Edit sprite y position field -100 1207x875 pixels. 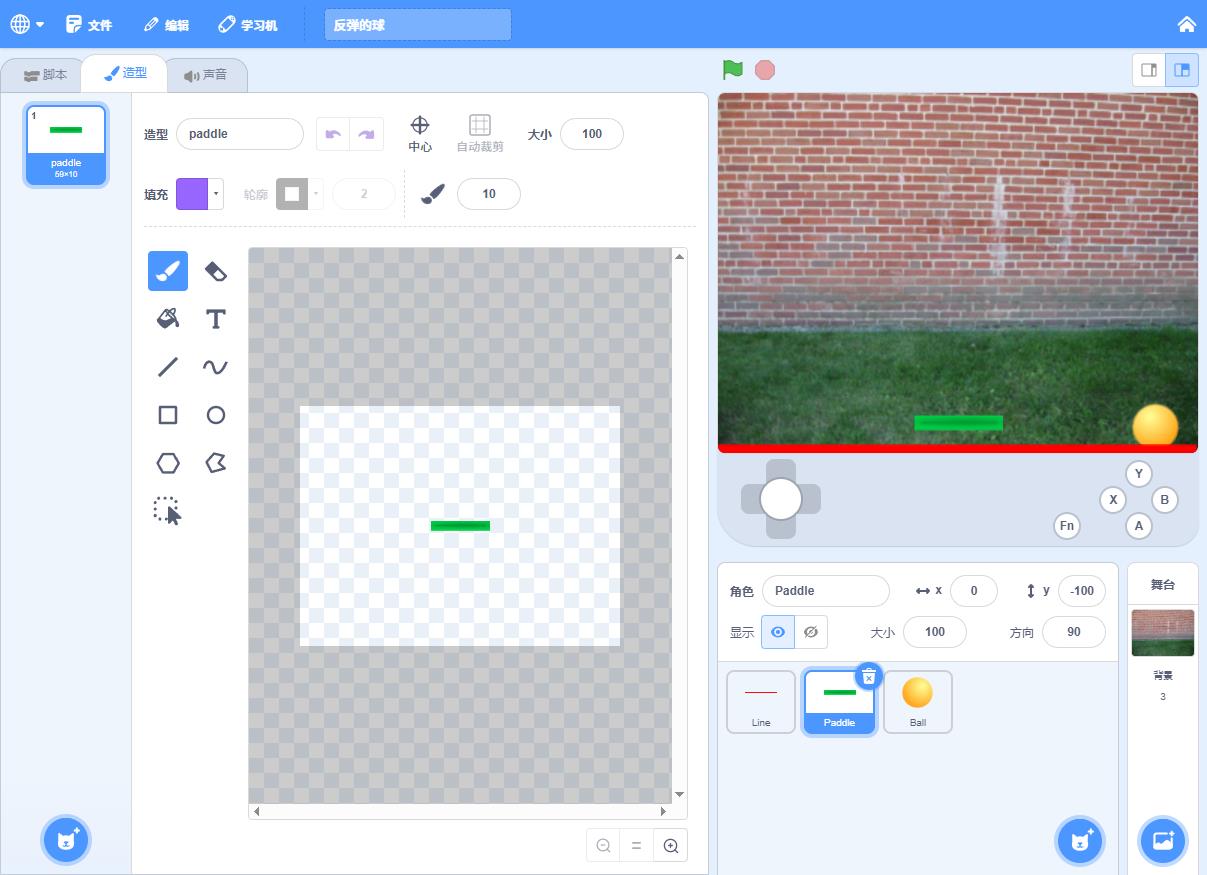(1082, 591)
